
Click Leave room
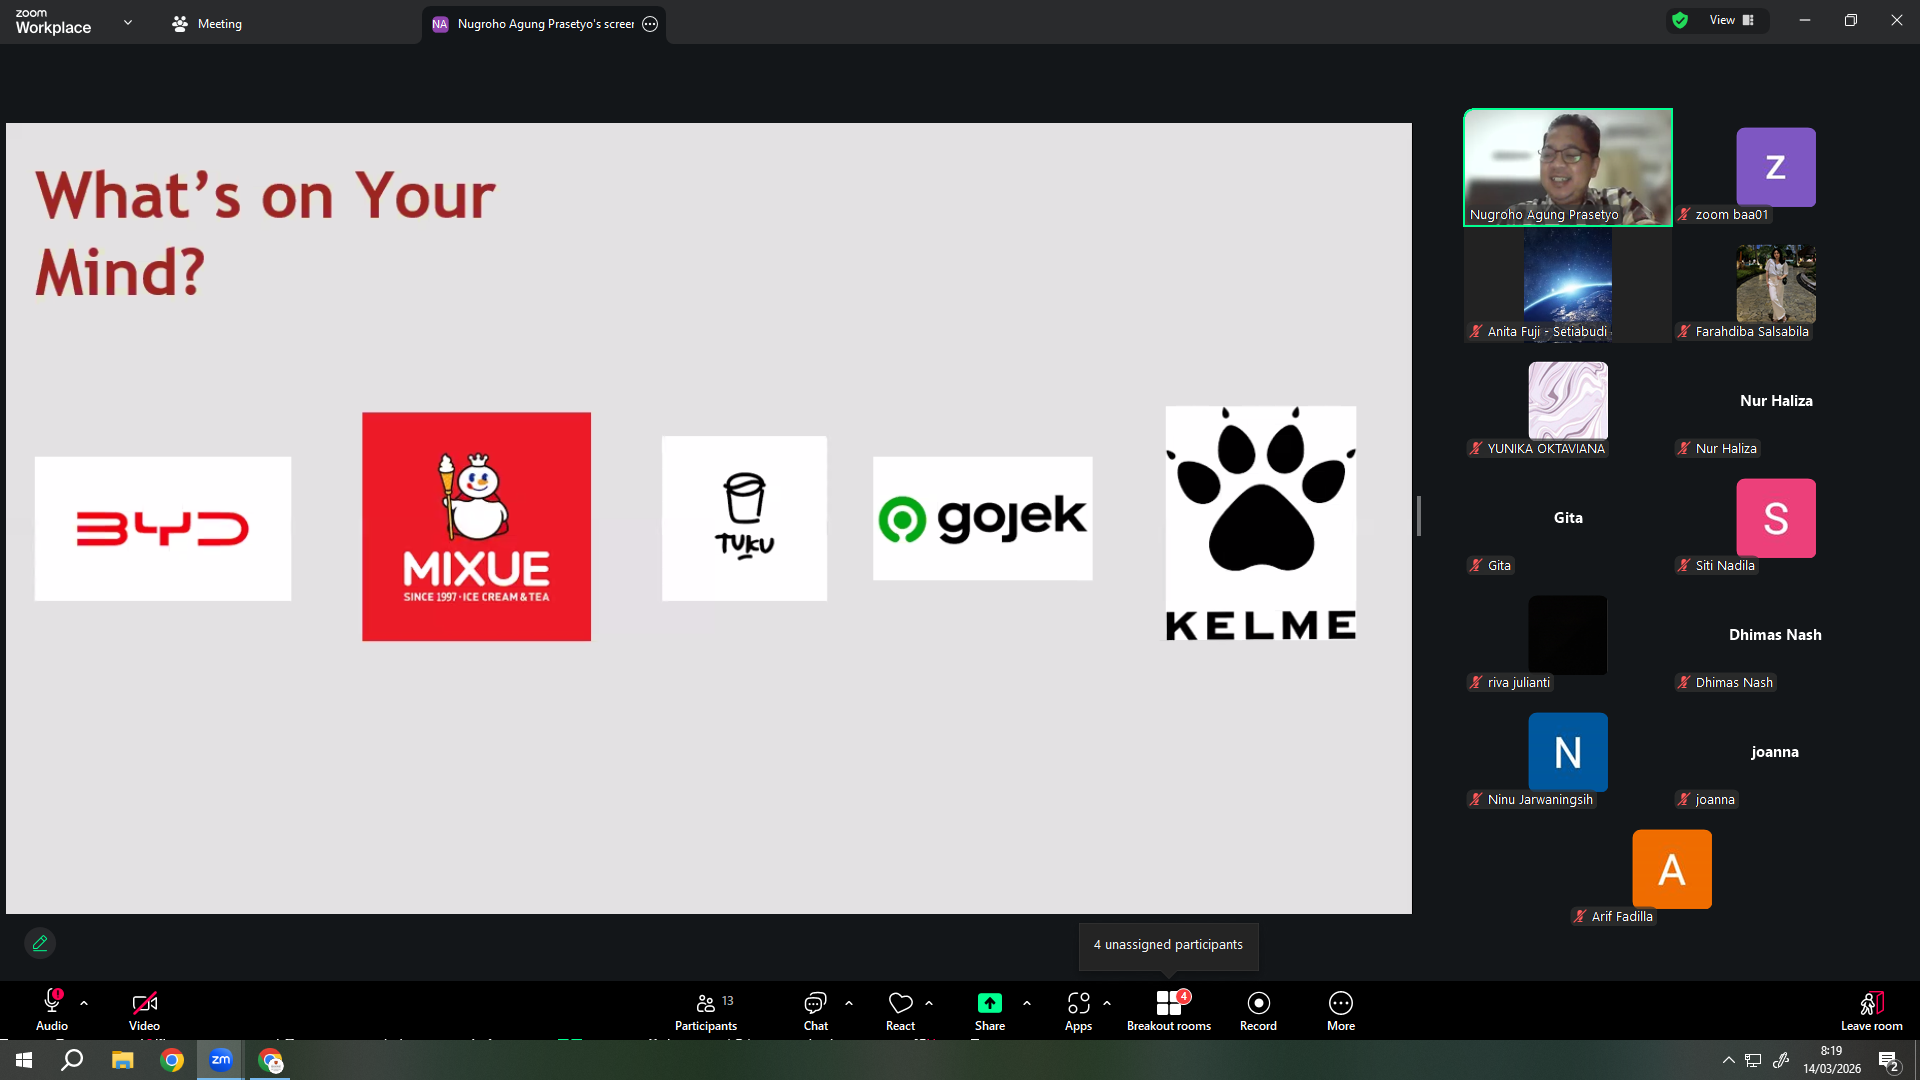point(1872,1010)
